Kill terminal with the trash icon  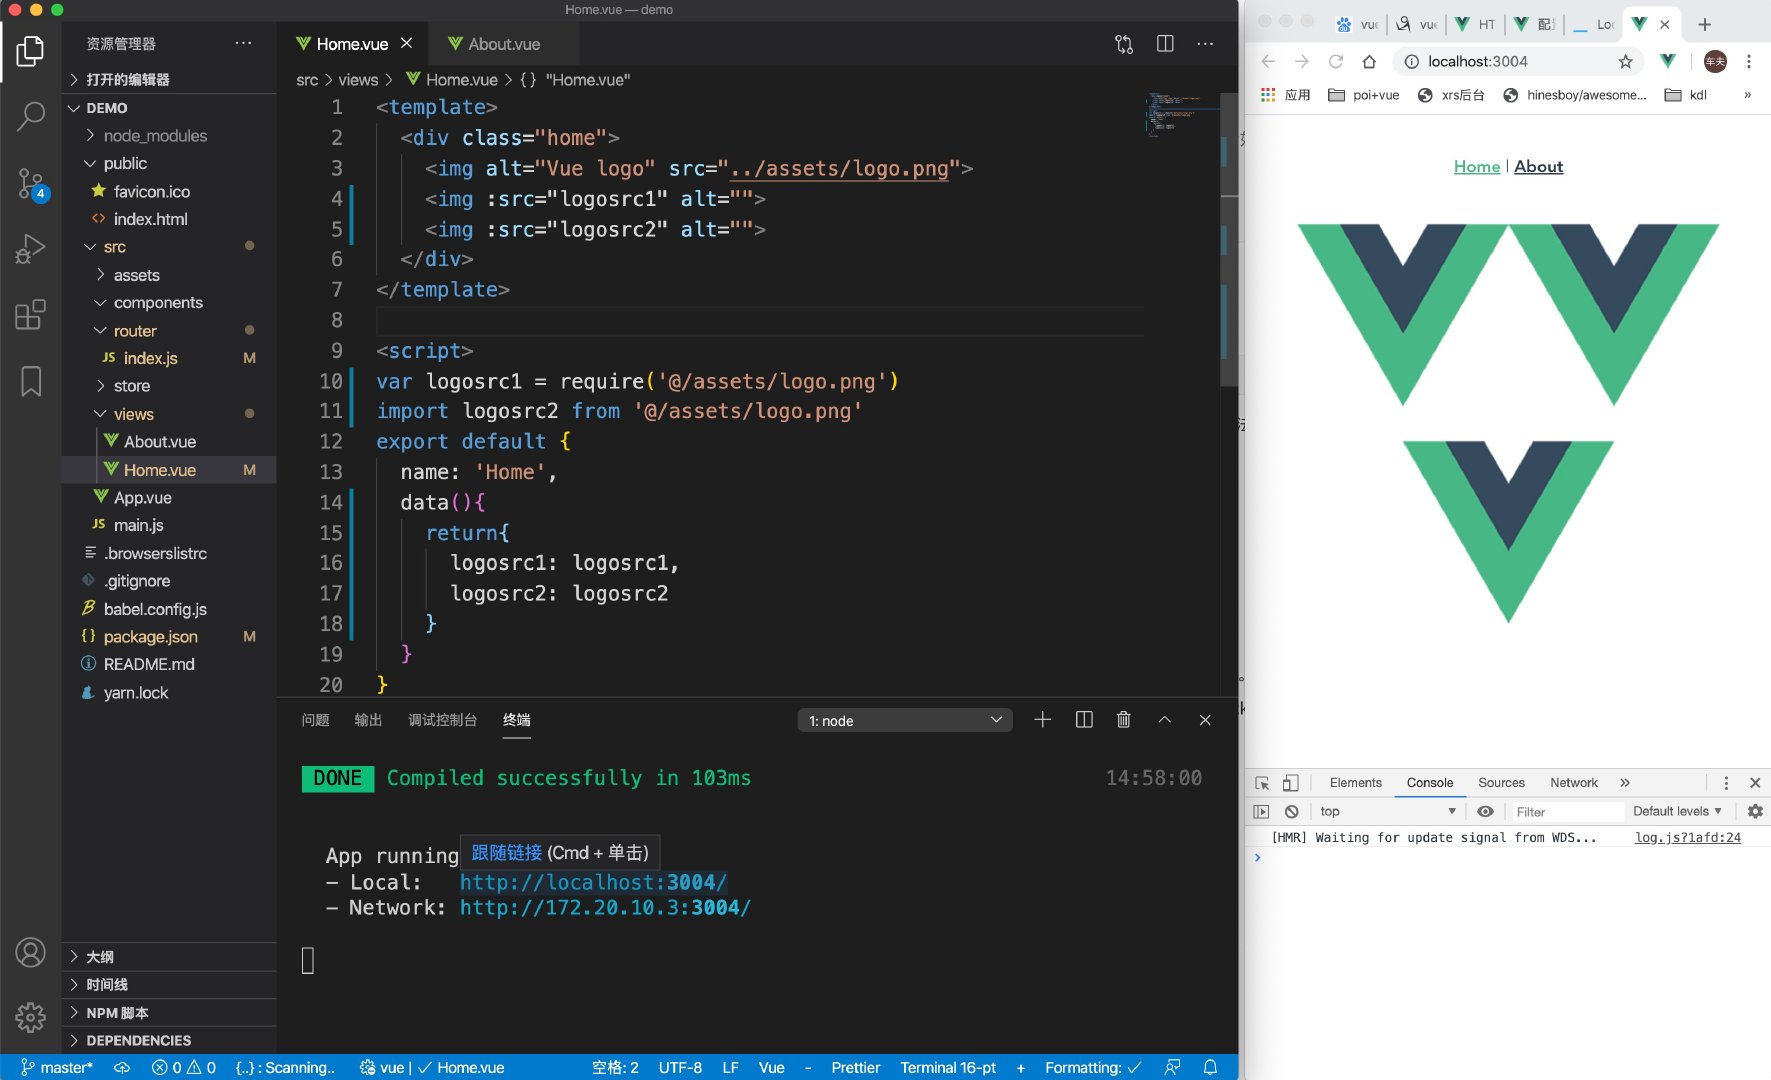point(1123,720)
